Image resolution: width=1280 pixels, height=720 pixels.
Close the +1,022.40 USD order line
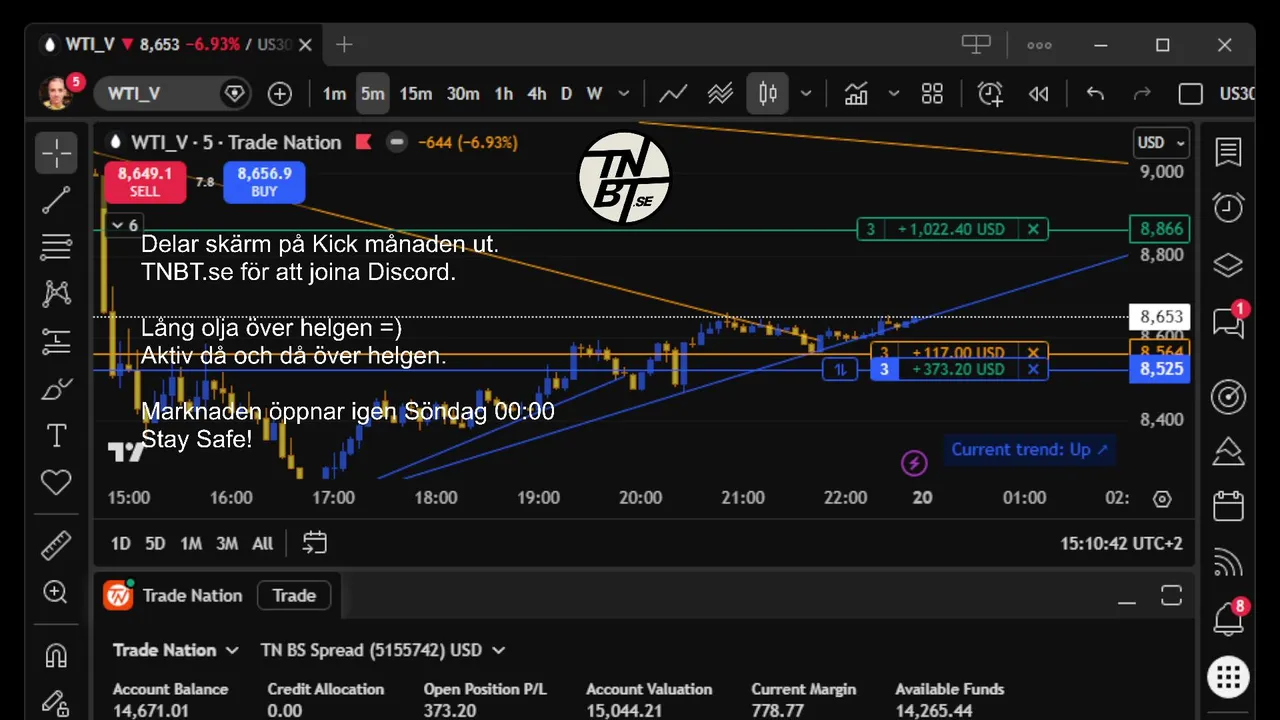coord(1033,229)
